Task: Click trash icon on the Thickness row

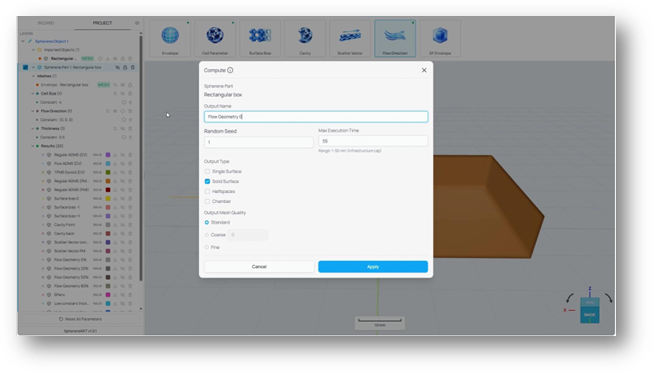Action: coord(130,128)
